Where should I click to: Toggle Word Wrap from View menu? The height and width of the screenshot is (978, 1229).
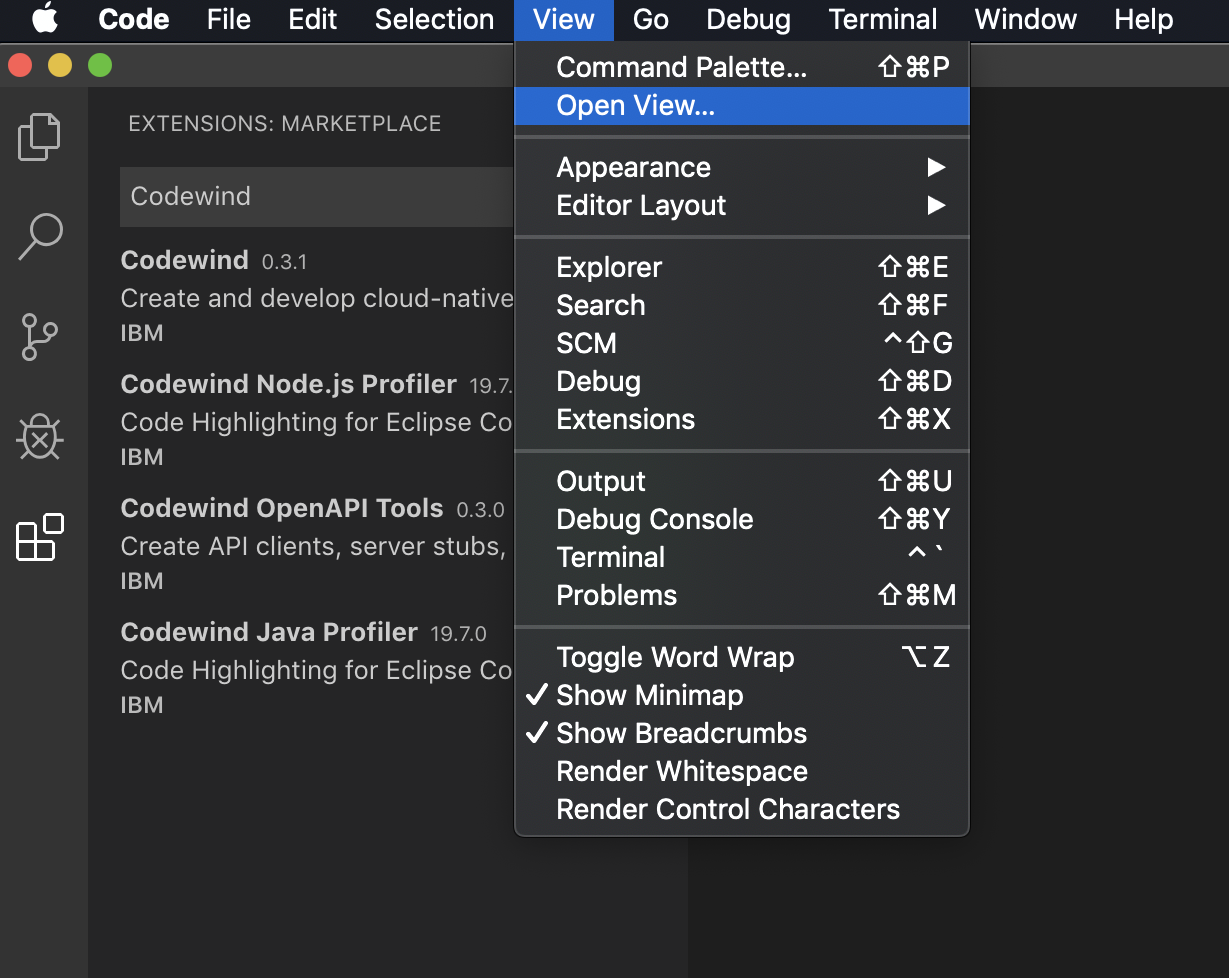click(741, 657)
